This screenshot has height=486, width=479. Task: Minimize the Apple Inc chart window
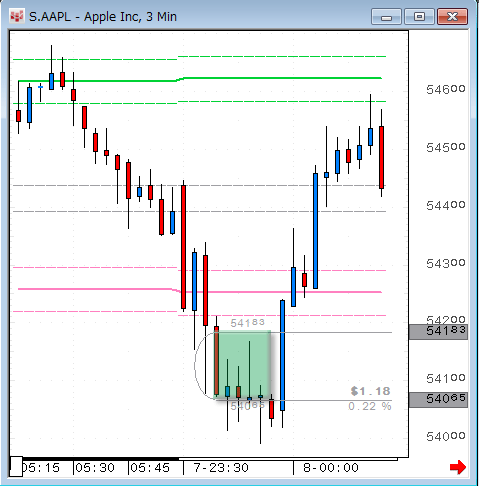point(386,17)
